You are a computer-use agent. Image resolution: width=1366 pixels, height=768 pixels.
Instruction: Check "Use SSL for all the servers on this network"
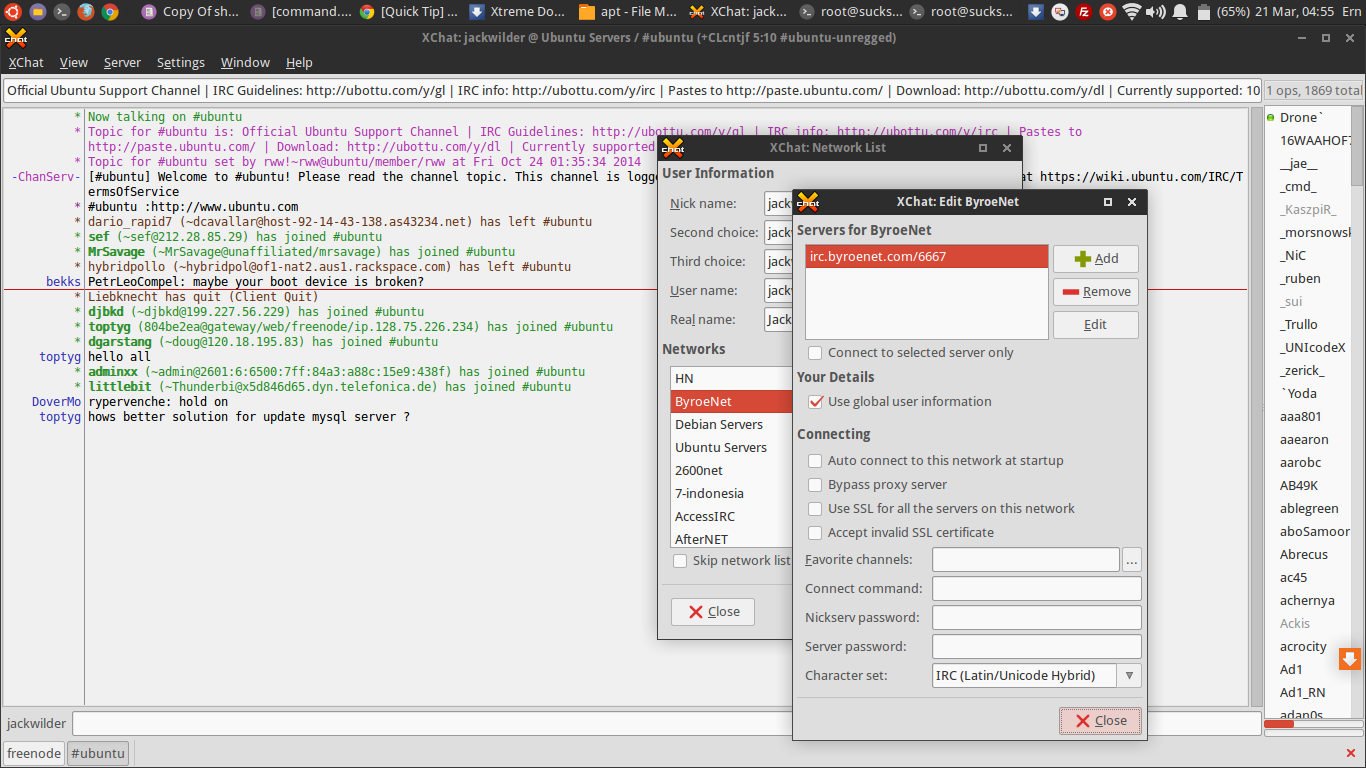pyautogui.click(x=815, y=508)
